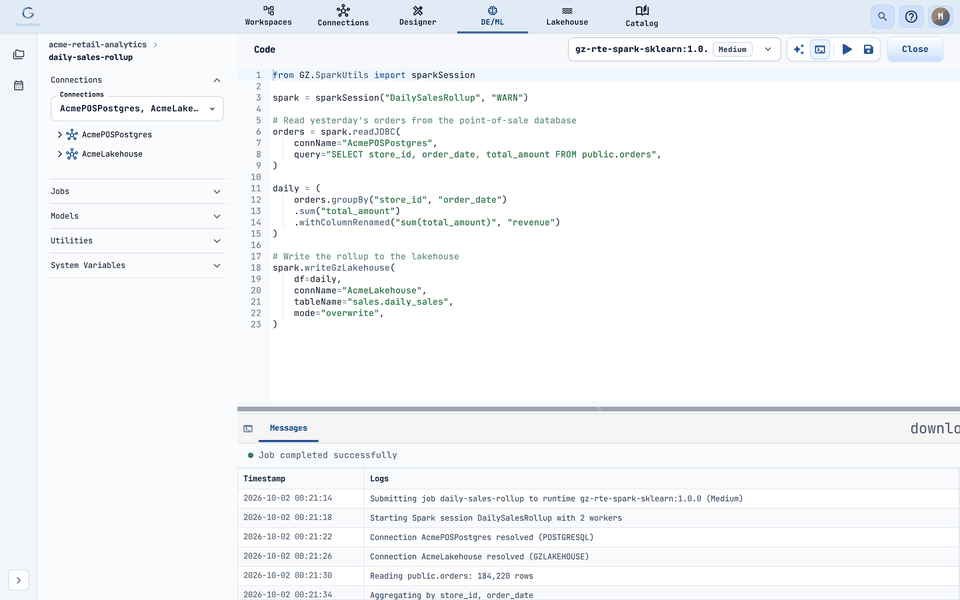Image resolution: width=960 pixels, height=600 pixels.
Task: Click the AI sparkle assistant icon
Action: [x=798, y=50]
